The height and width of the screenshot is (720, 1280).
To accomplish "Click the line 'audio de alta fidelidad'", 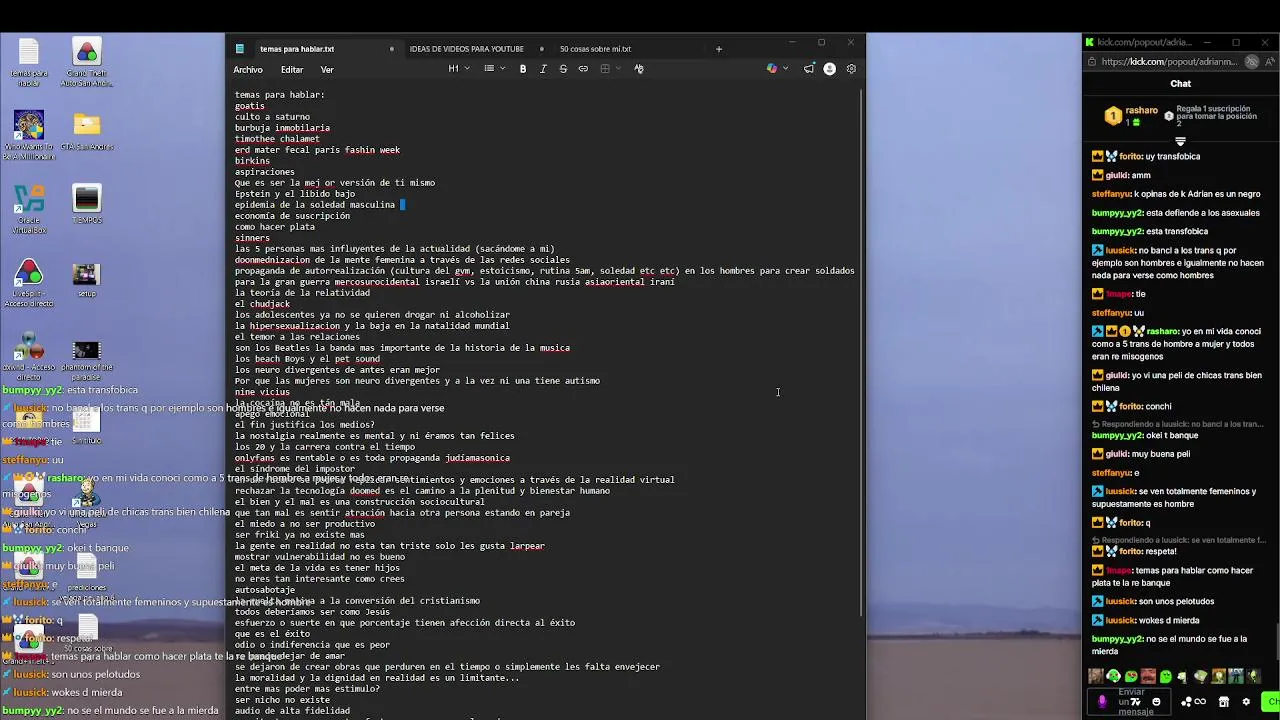I will [x=292, y=711].
